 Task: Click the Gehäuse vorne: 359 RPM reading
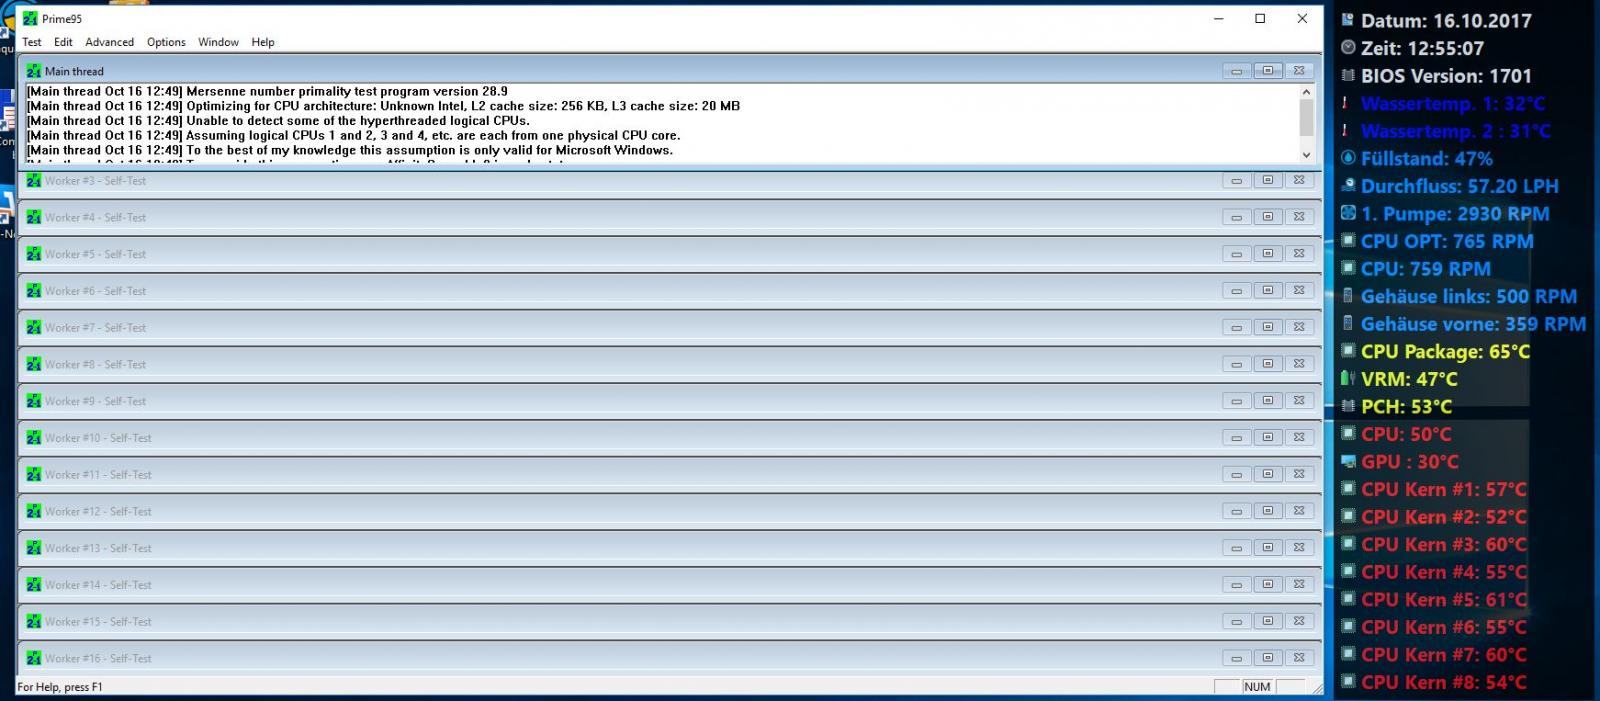pos(1473,324)
